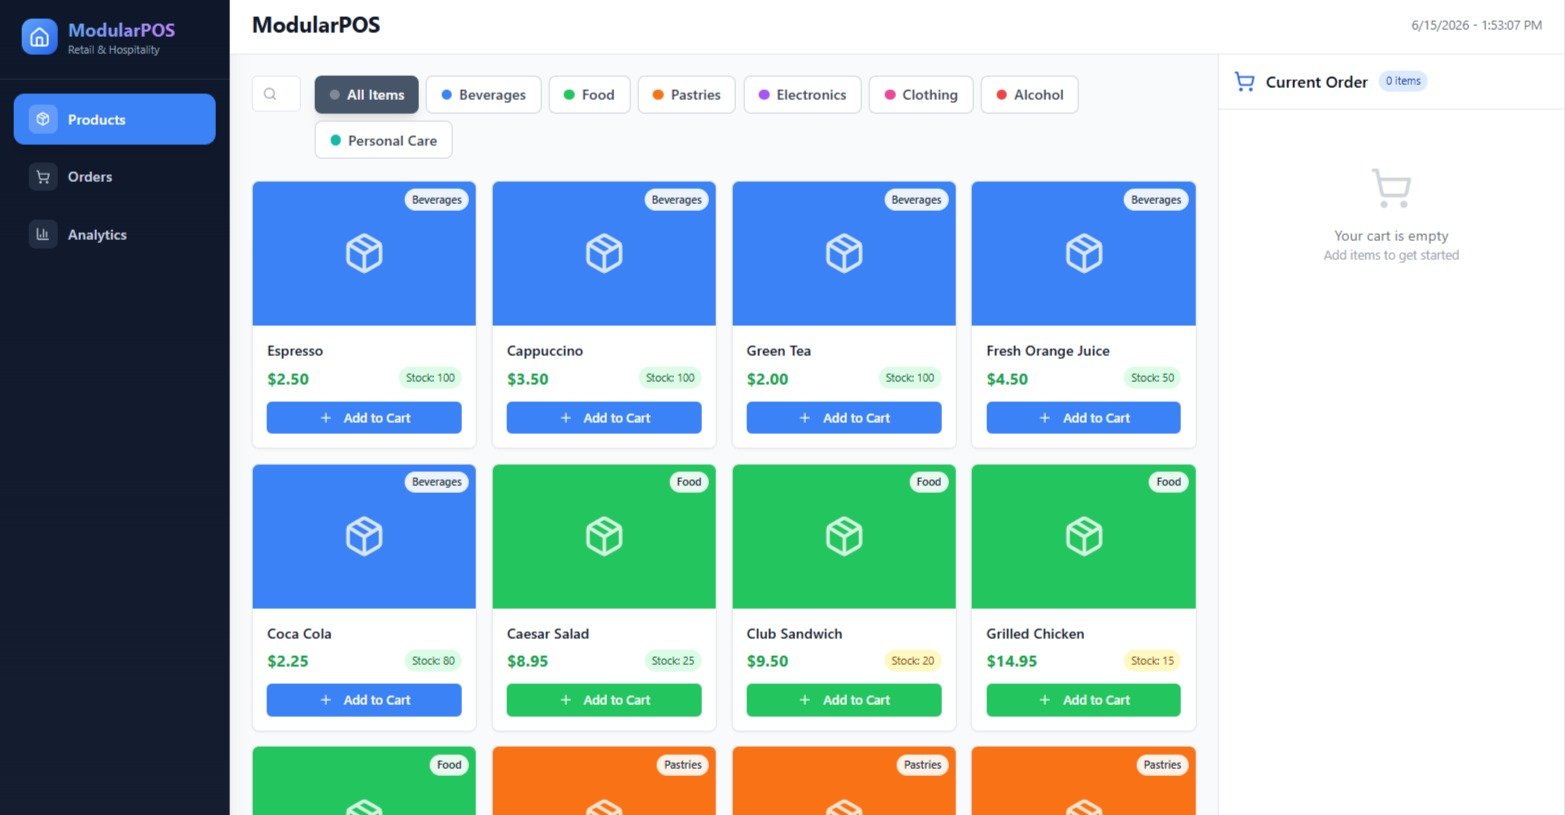Click the Club Sandwich Stock: 20 badge
Image resolution: width=1565 pixels, height=815 pixels.
click(x=912, y=661)
